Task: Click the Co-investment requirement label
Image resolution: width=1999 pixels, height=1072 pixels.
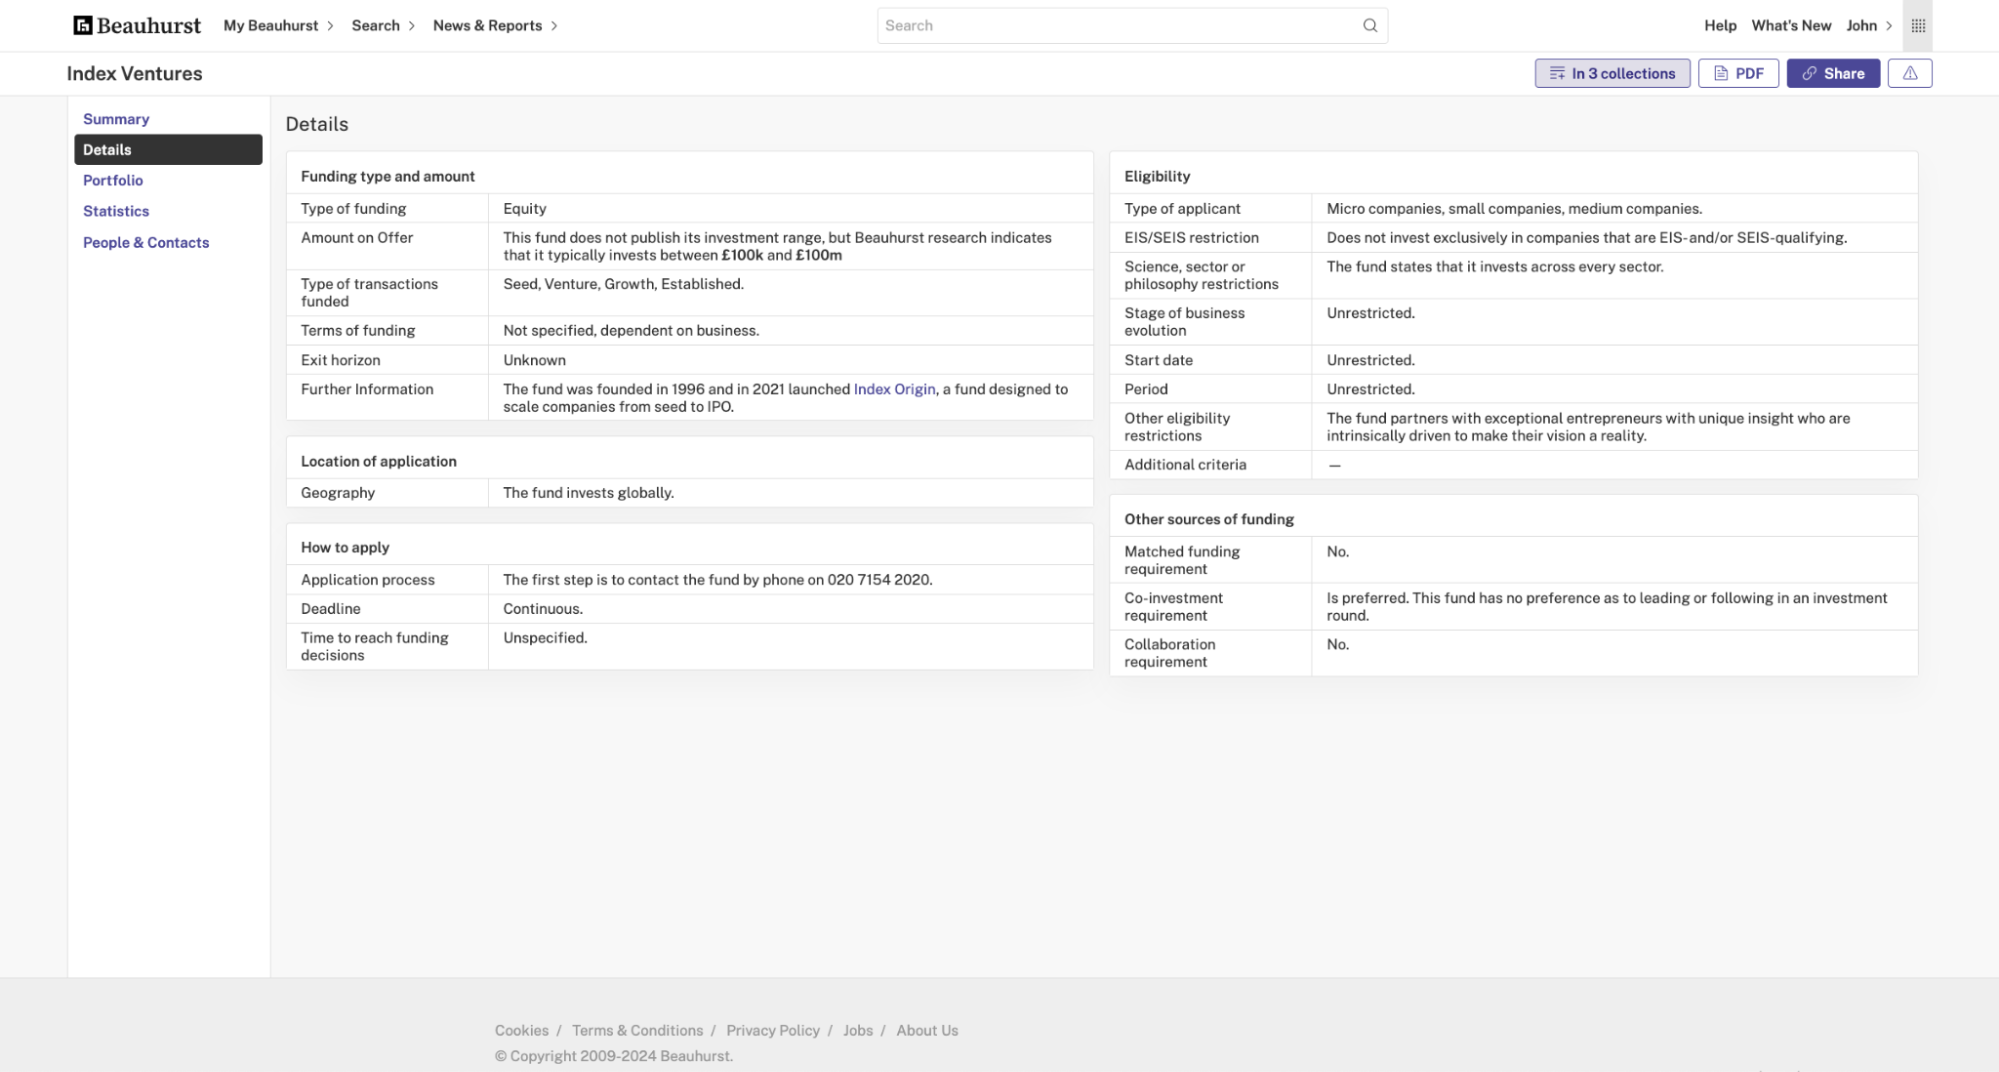Action: [1173, 607]
